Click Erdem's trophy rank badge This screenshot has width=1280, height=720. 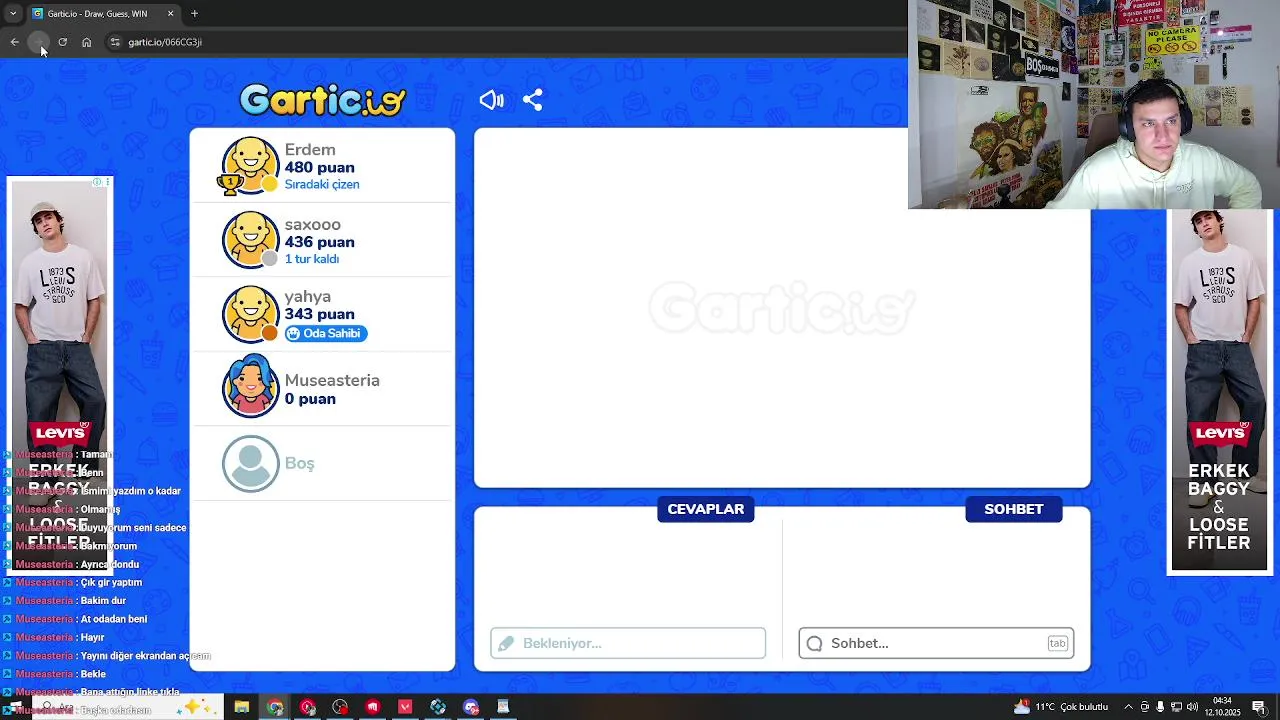point(230,183)
